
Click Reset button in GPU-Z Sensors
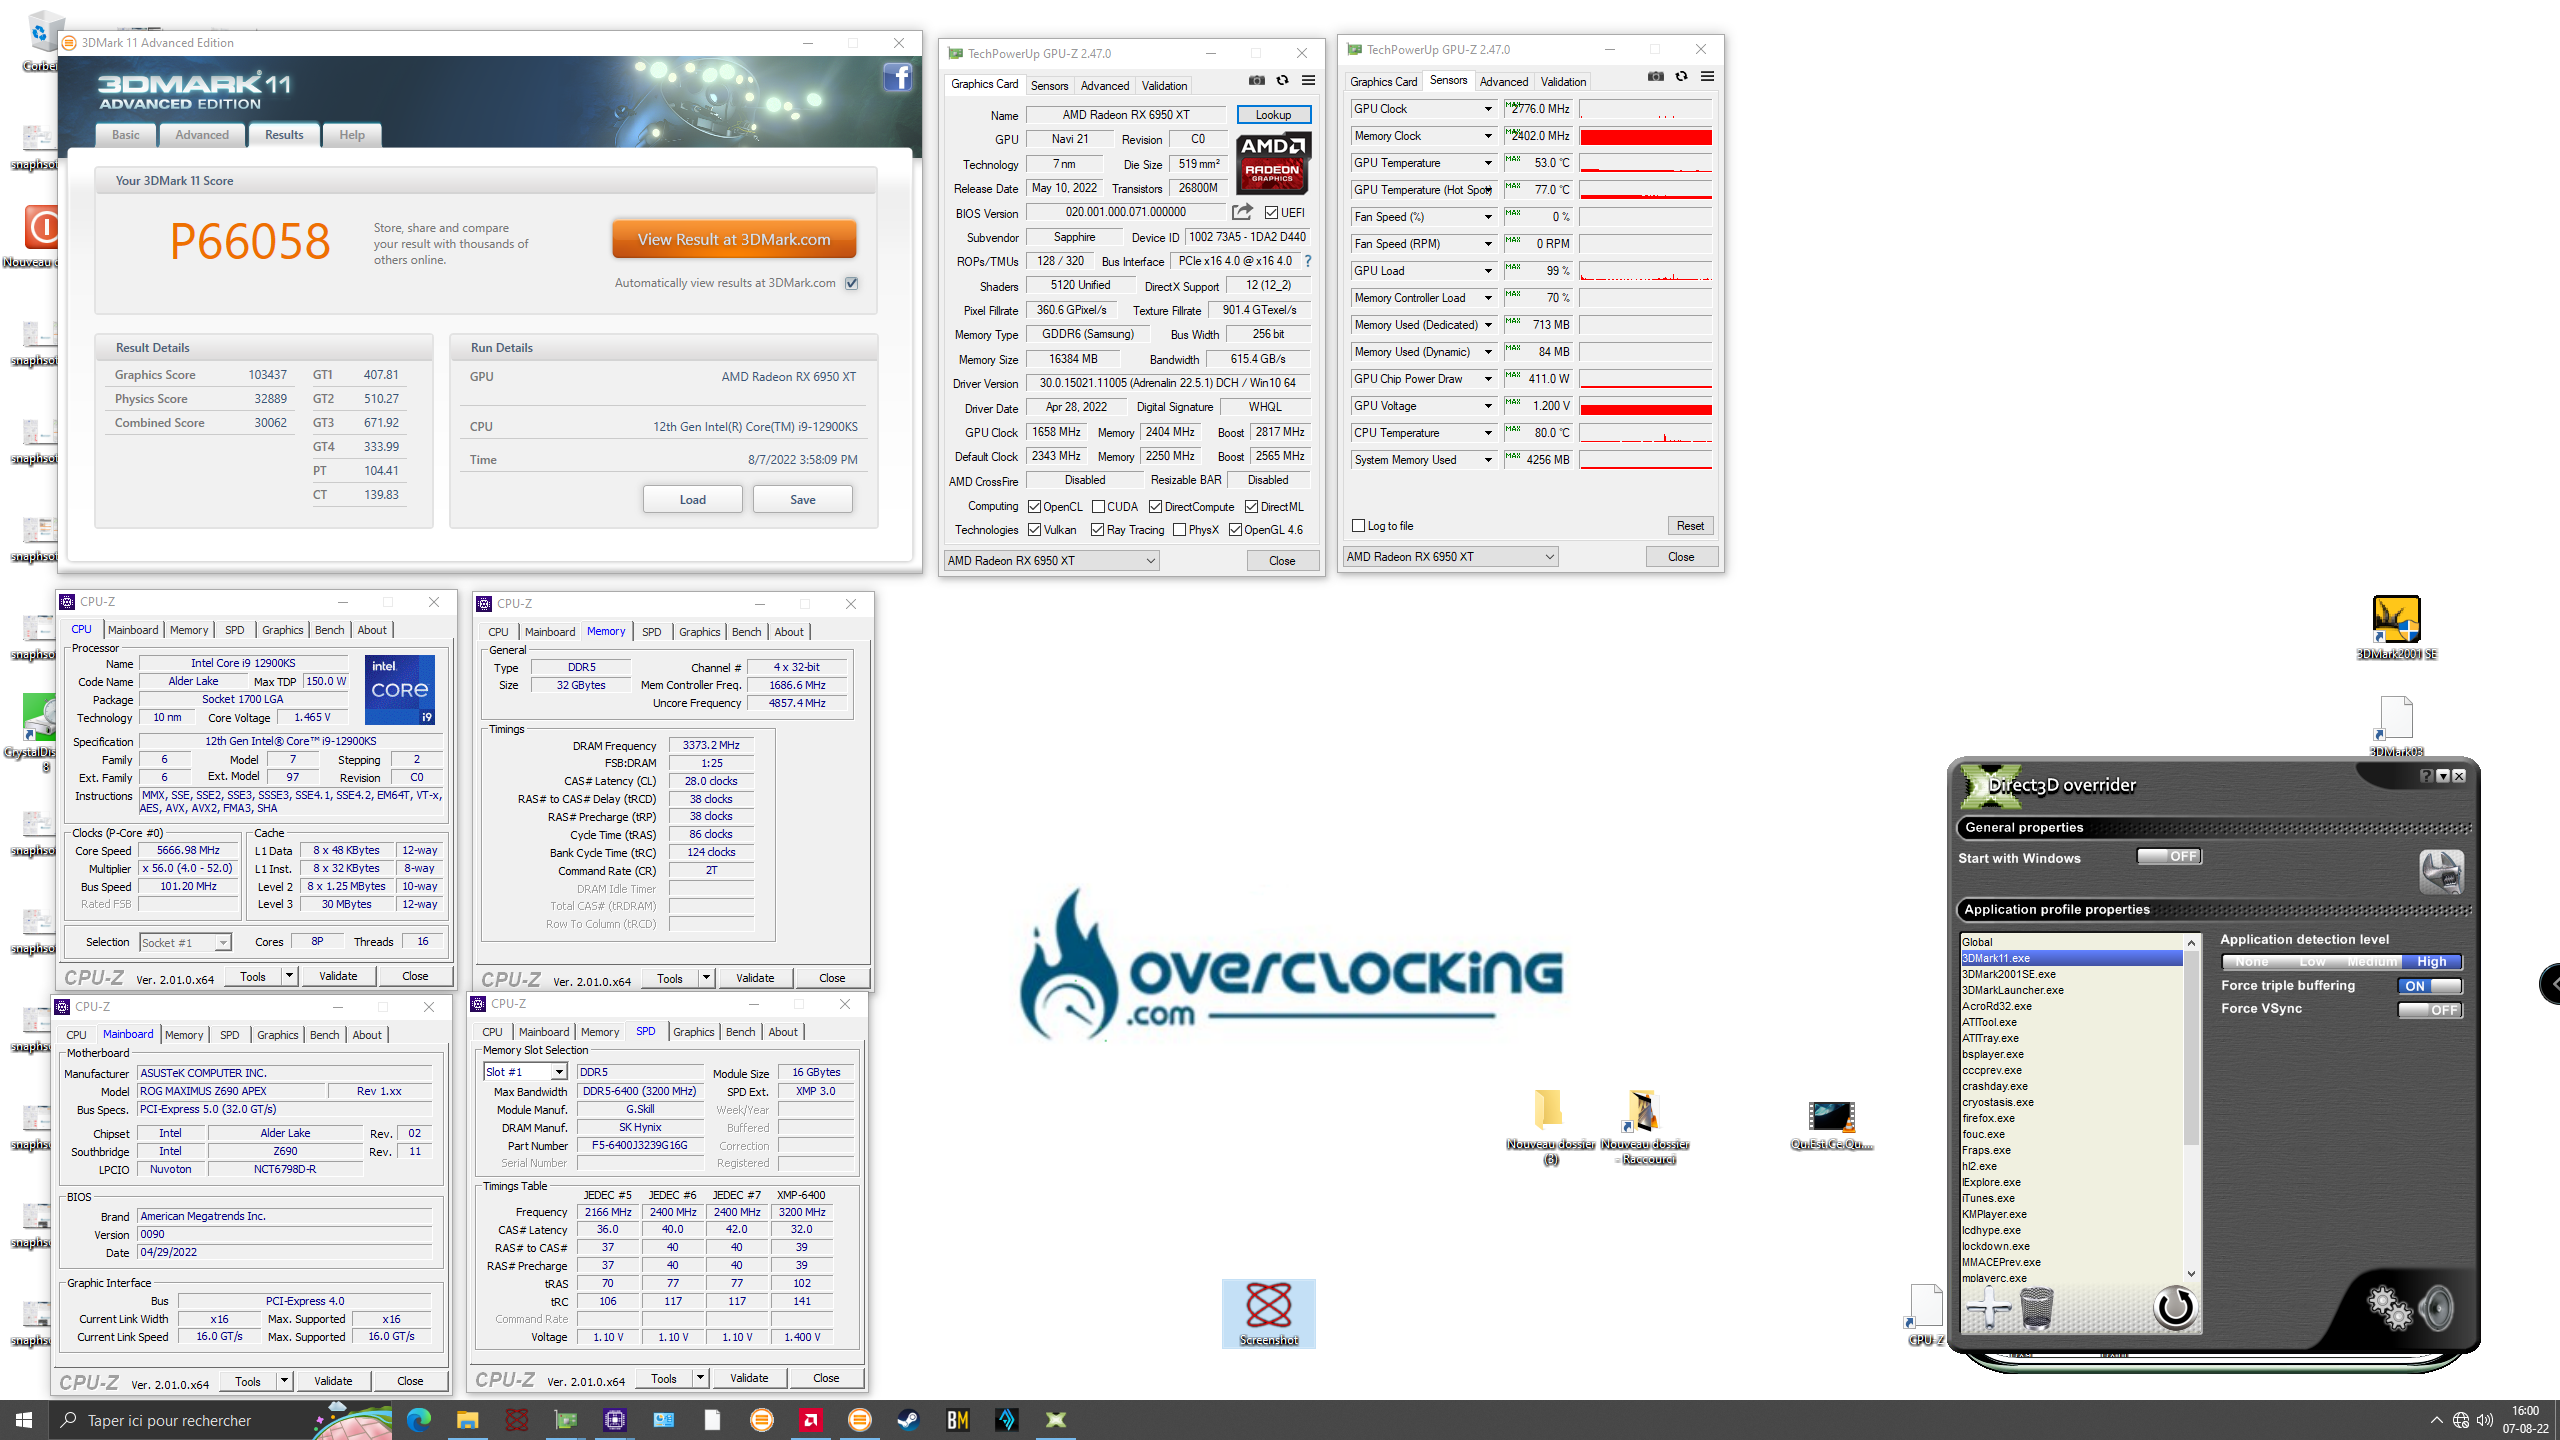(x=1690, y=526)
